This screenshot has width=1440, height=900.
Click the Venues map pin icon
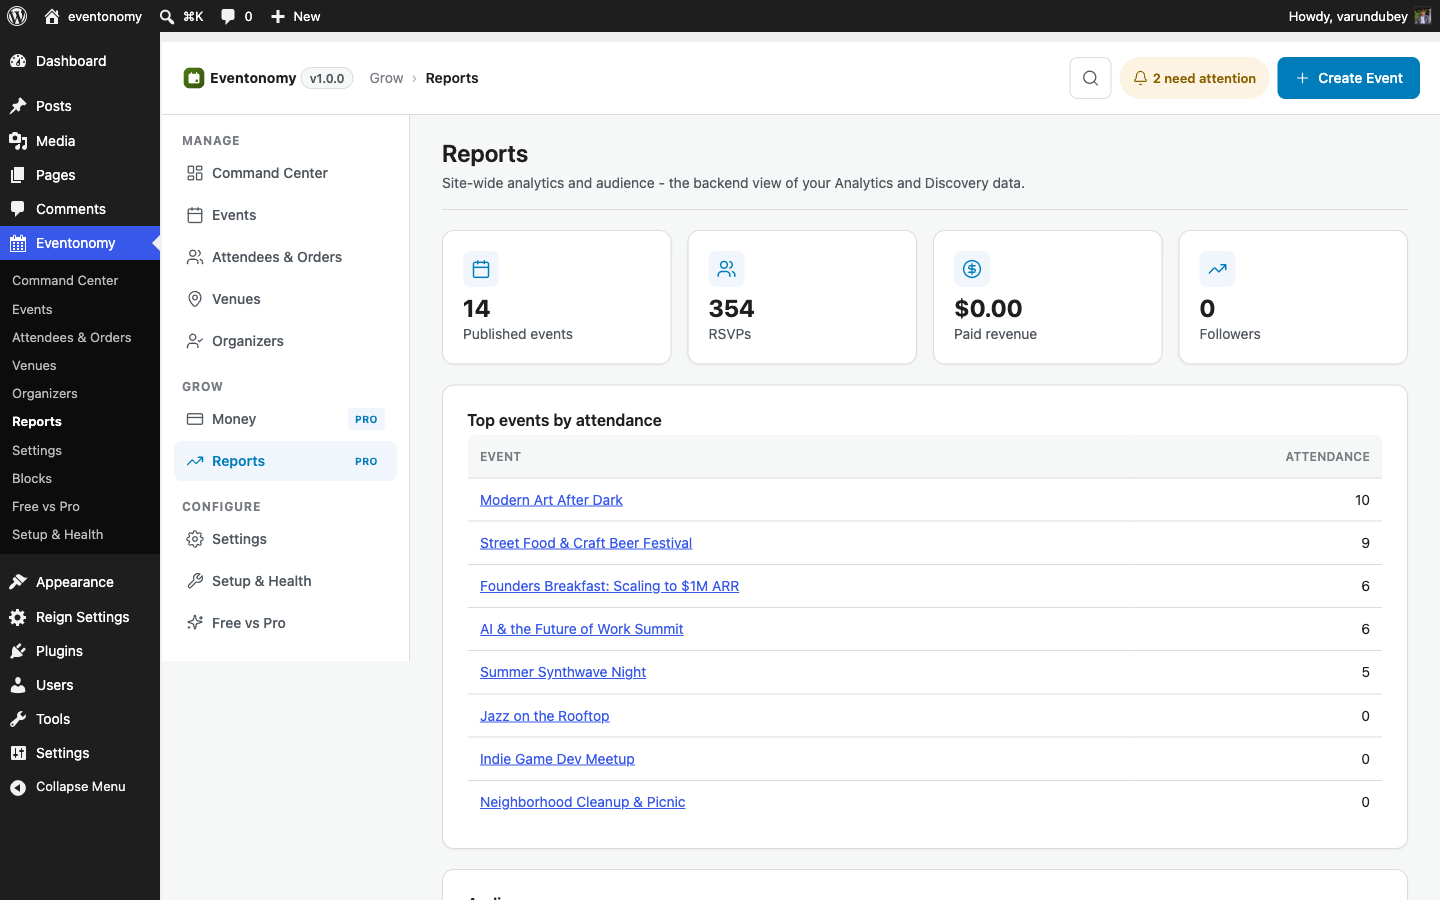click(x=195, y=299)
